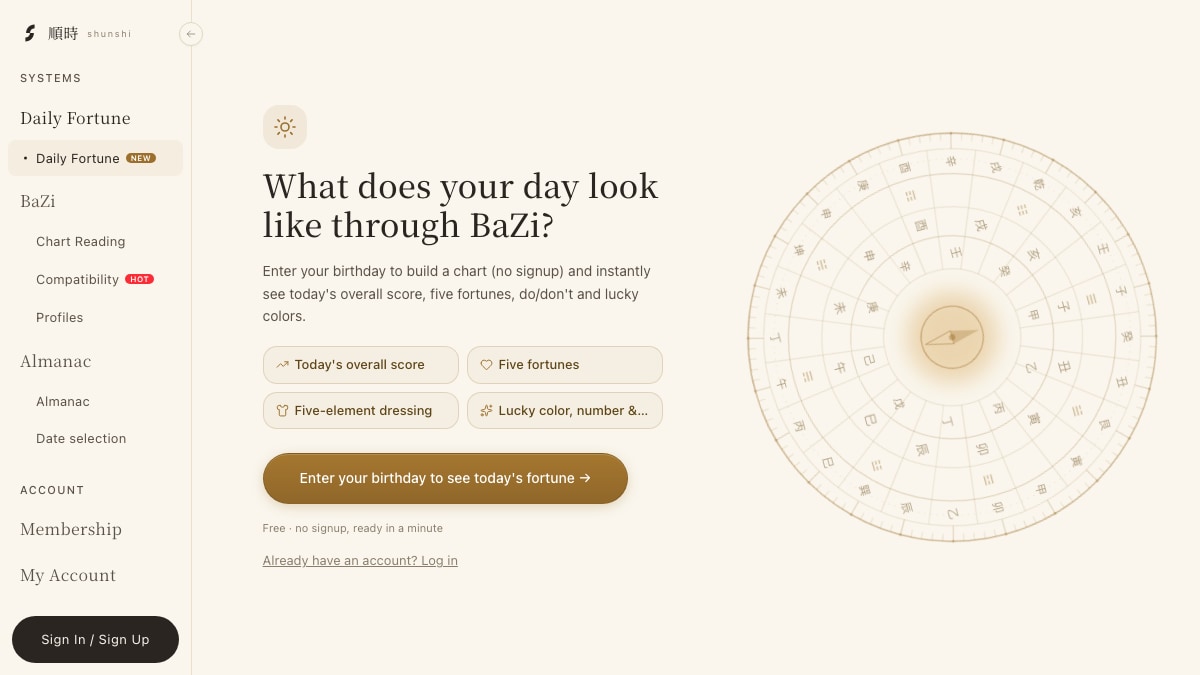Viewport: 1200px width, 675px height.
Task: Click the trending arrow icon on overall score chip
Action: pos(283,365)
